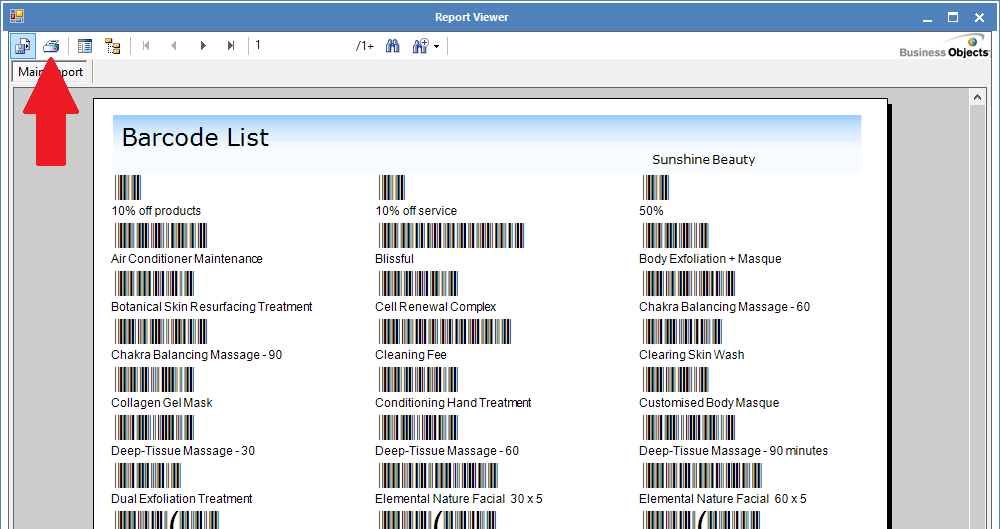Go to the first page

147,46
